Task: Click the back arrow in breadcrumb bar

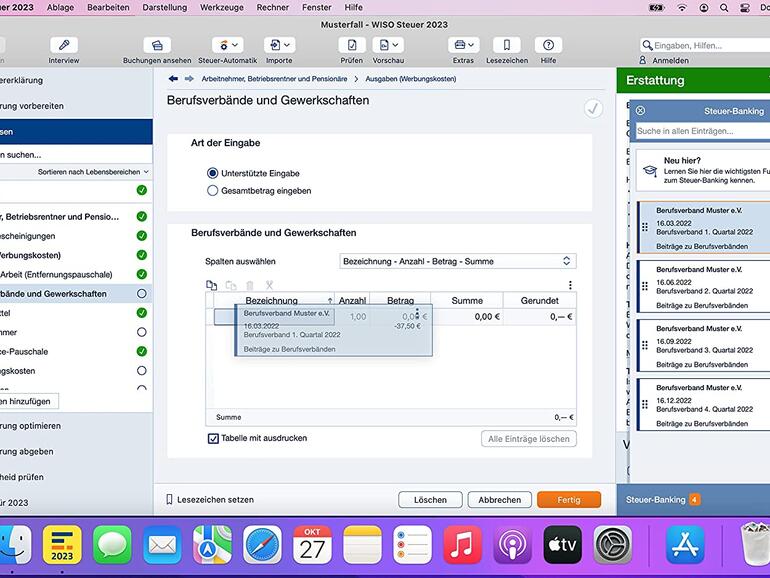Action: (174, 78)
